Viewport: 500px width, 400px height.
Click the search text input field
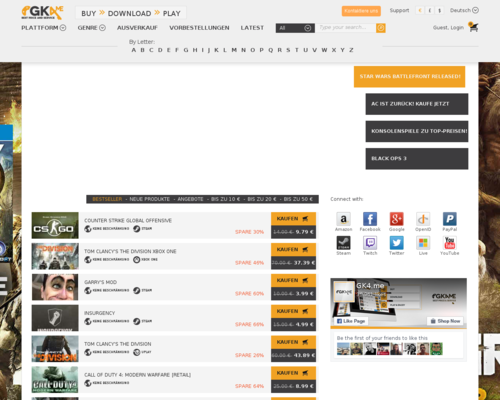346,28
